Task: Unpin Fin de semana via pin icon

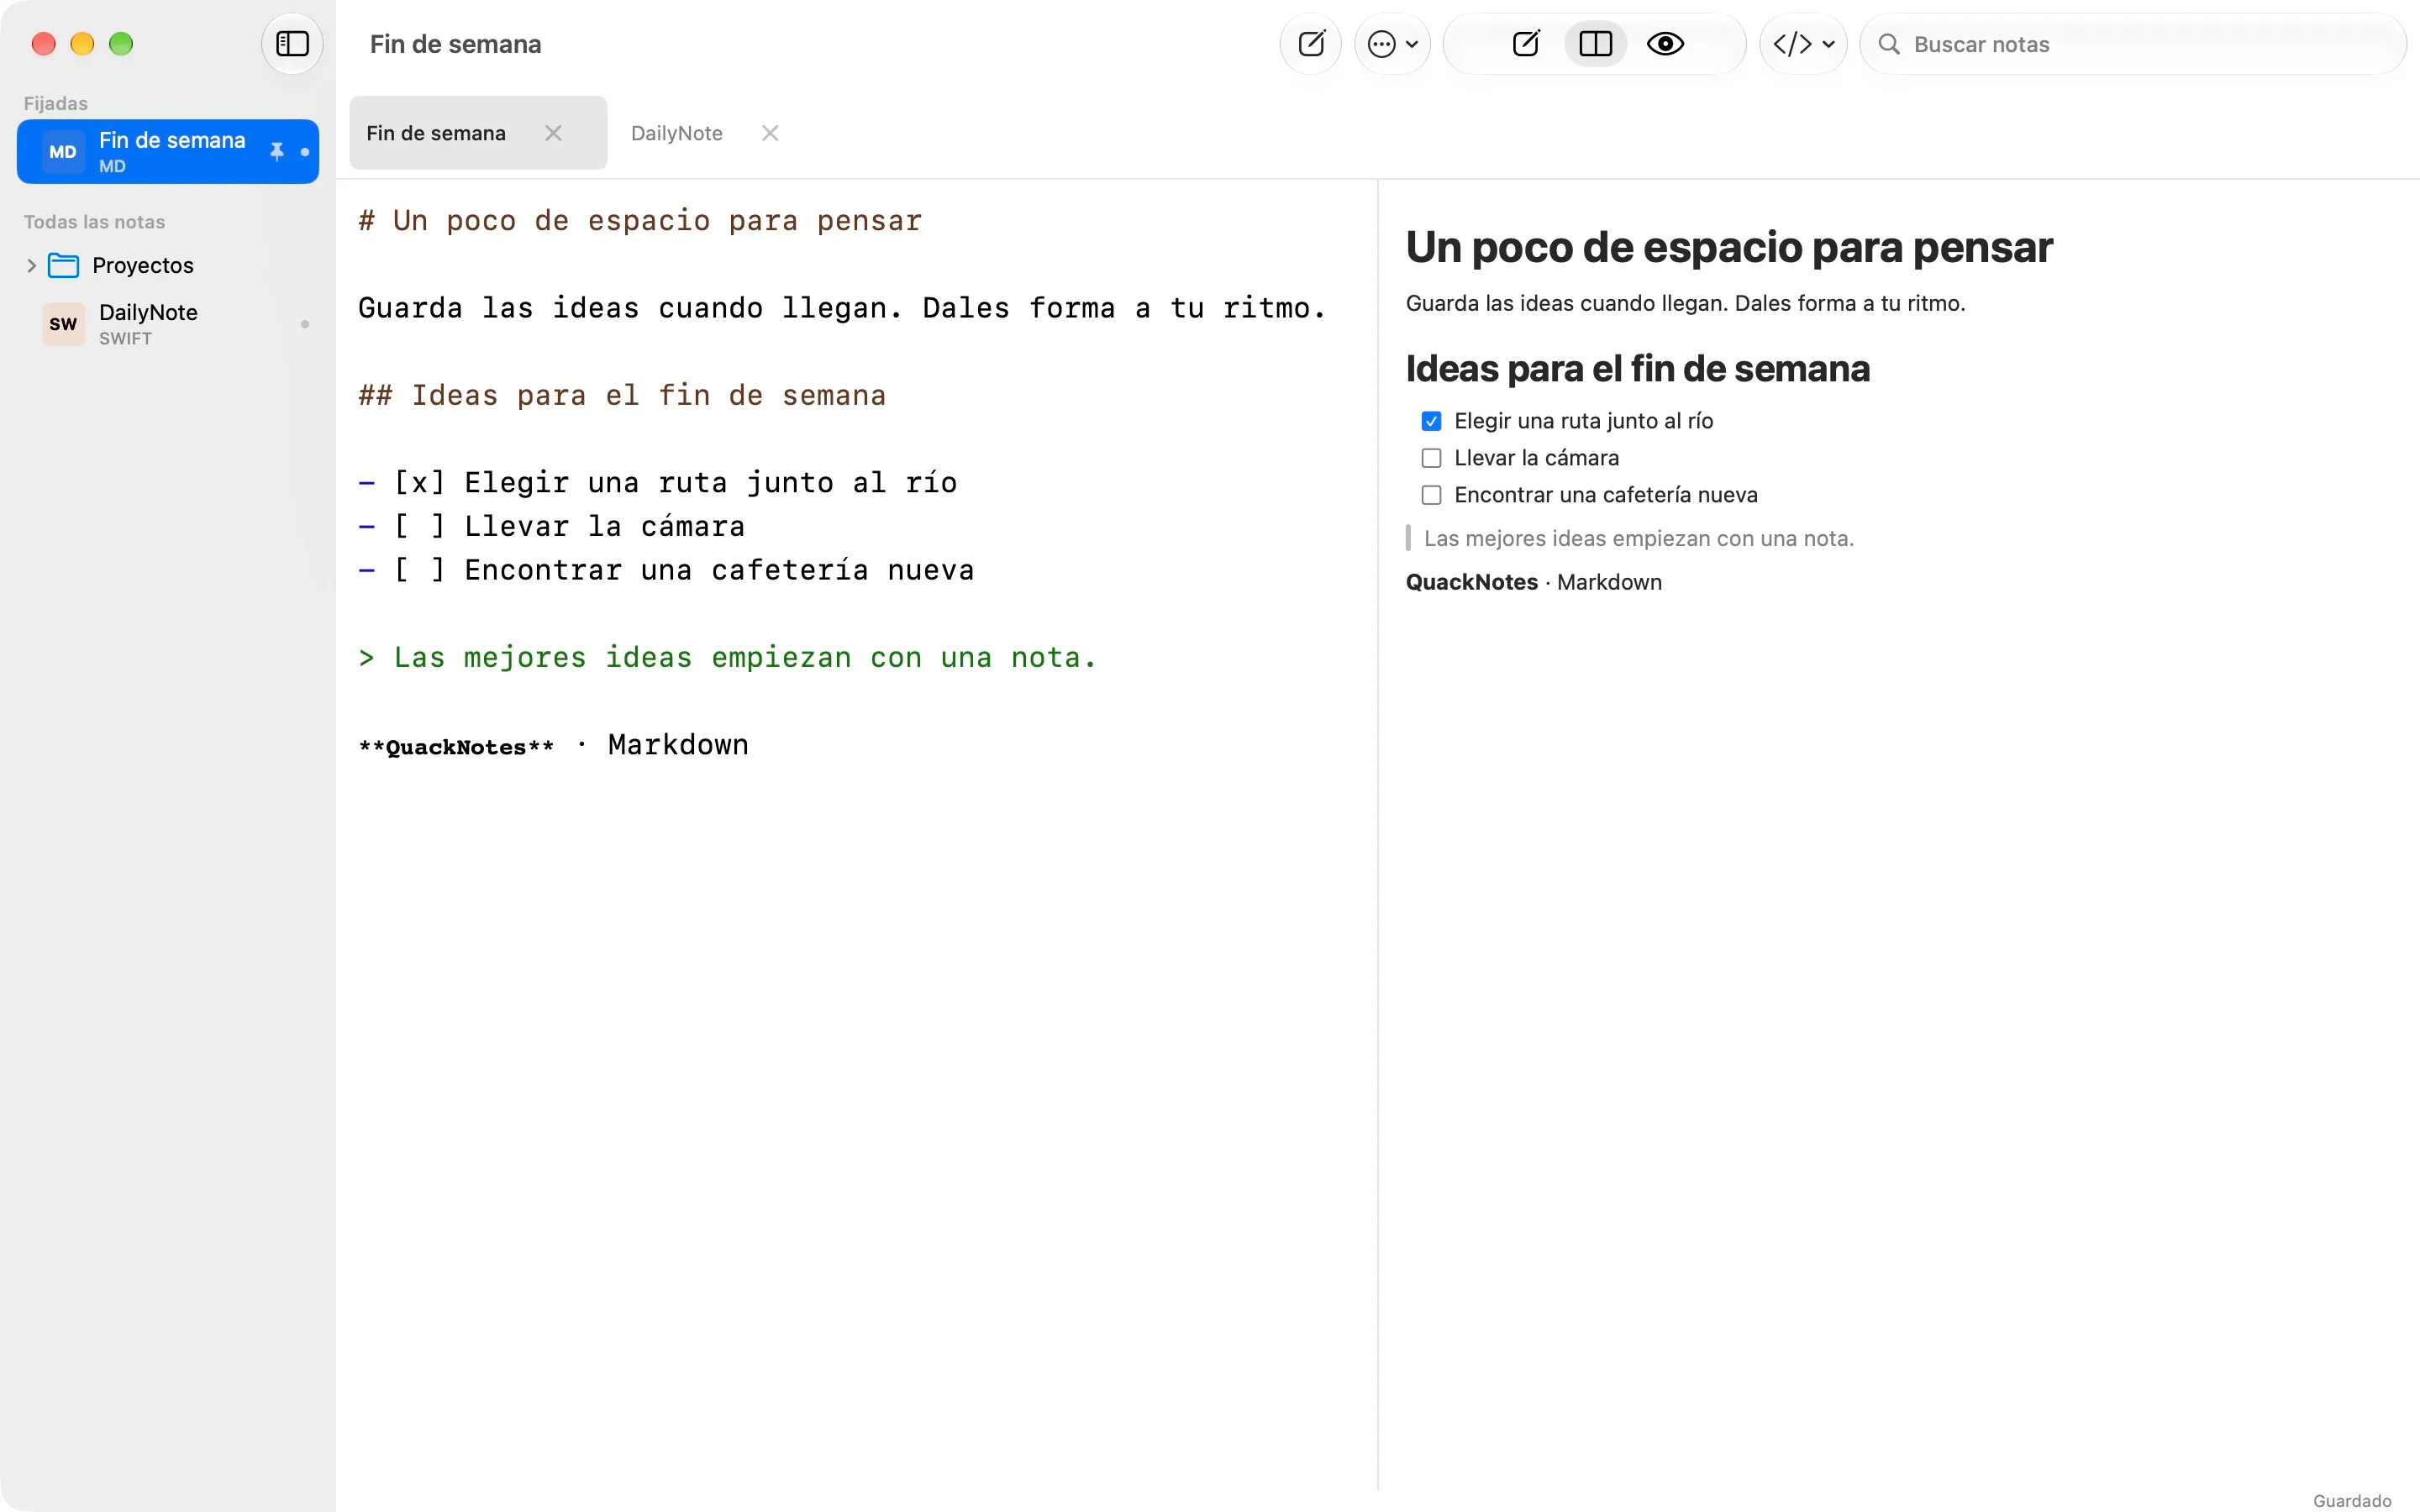Action: (x=277, y=152)
